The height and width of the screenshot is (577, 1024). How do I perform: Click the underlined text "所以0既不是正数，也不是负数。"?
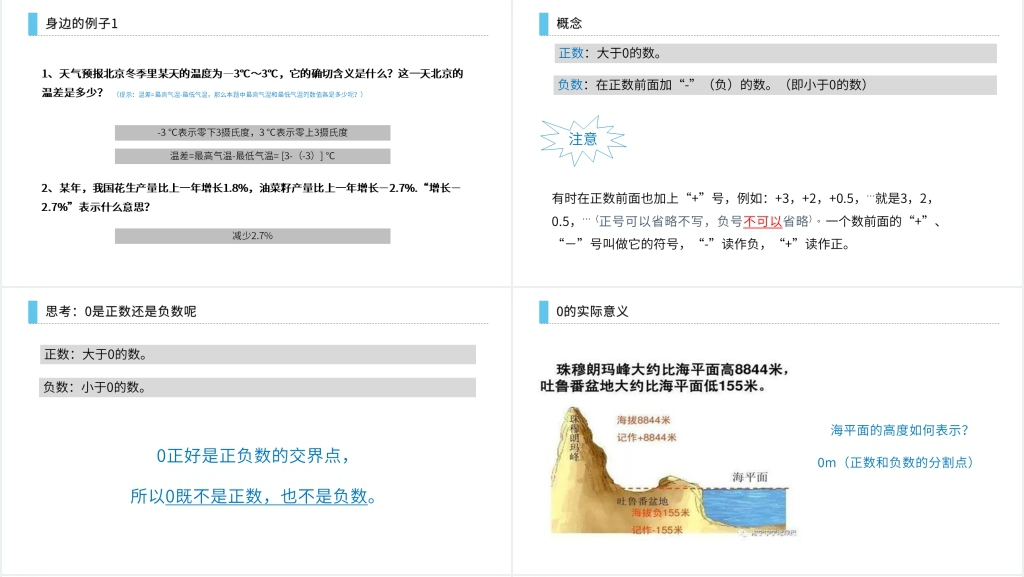coord(253,497)
